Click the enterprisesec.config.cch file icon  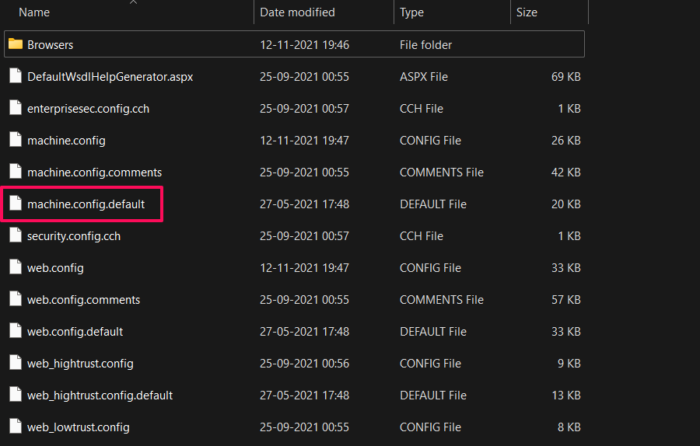15,108
